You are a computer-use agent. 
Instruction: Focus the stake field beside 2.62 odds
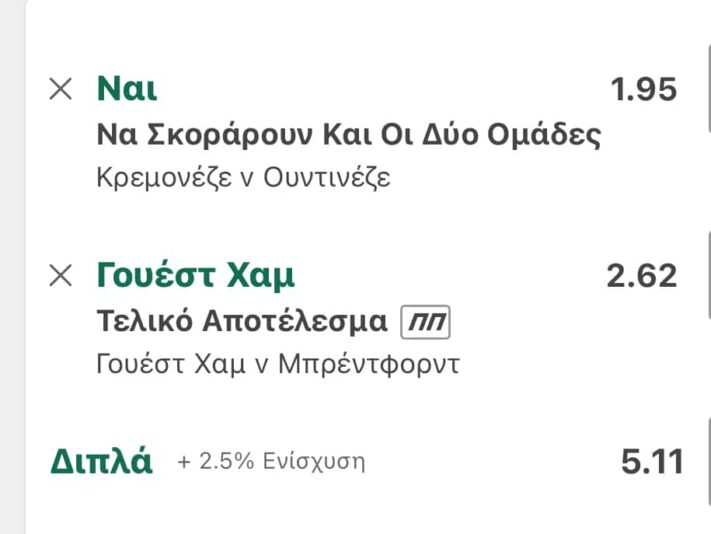pos(706,275)
